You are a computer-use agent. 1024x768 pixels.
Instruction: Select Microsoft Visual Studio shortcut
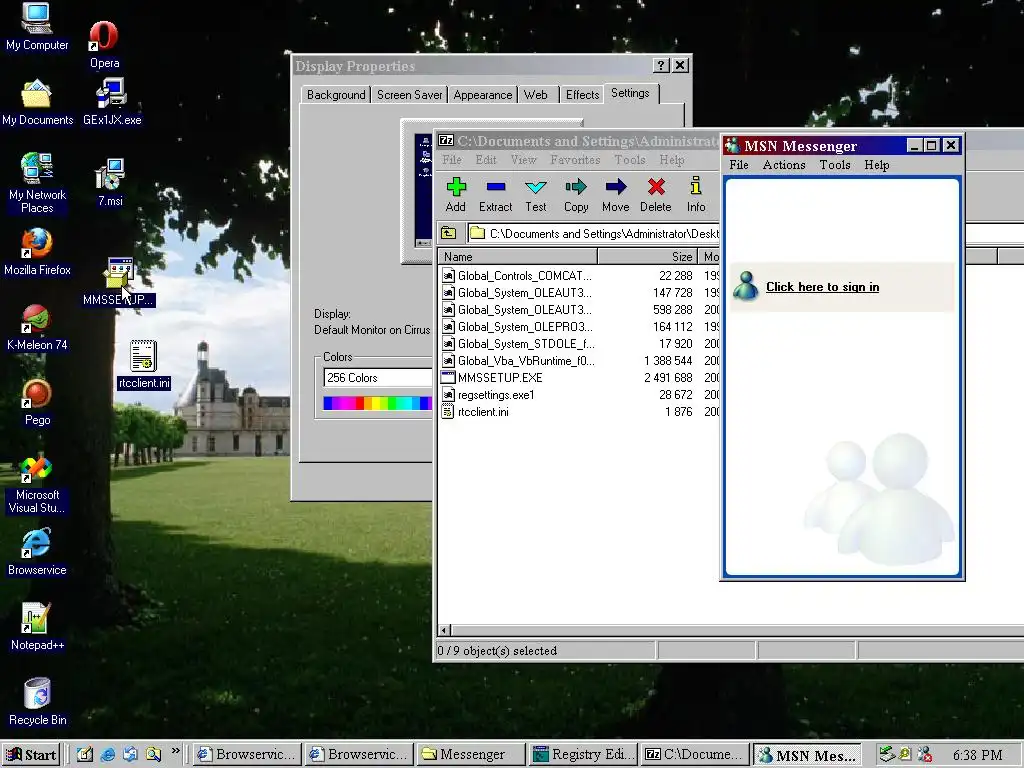(37, 485)
